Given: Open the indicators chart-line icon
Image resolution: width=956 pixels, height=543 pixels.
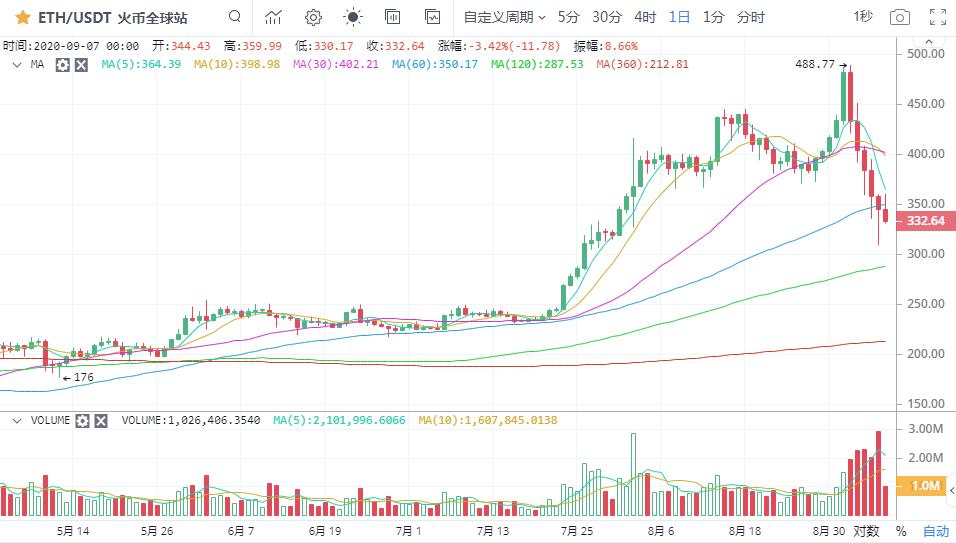Looking at the screenshot, I should pos(273,17).
